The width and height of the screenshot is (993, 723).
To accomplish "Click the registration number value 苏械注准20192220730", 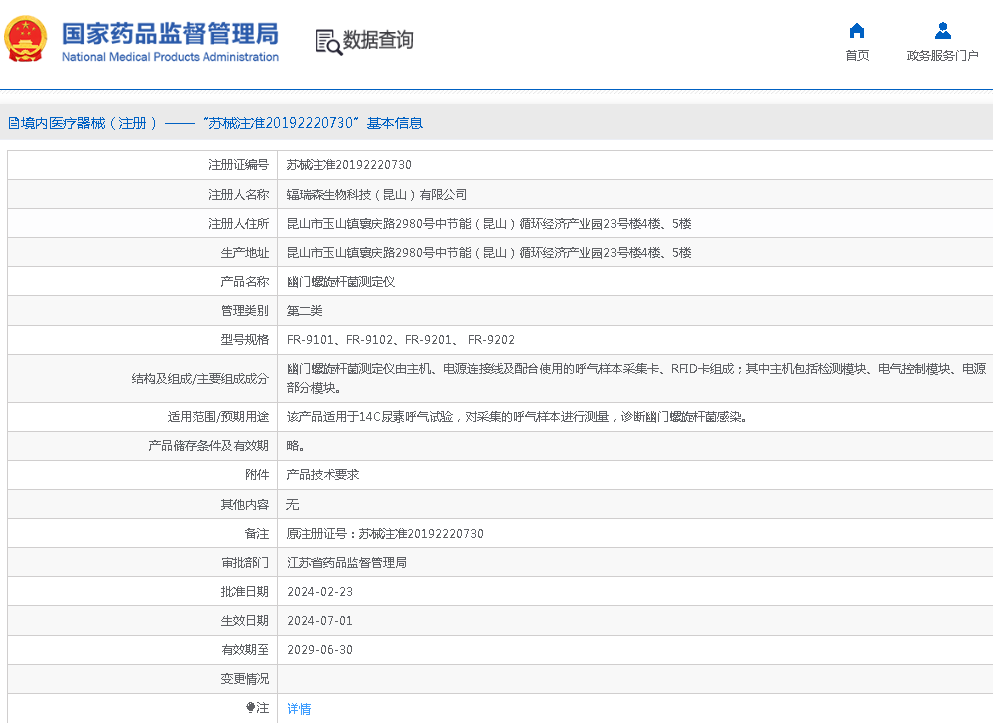I will tap(349, 165).
